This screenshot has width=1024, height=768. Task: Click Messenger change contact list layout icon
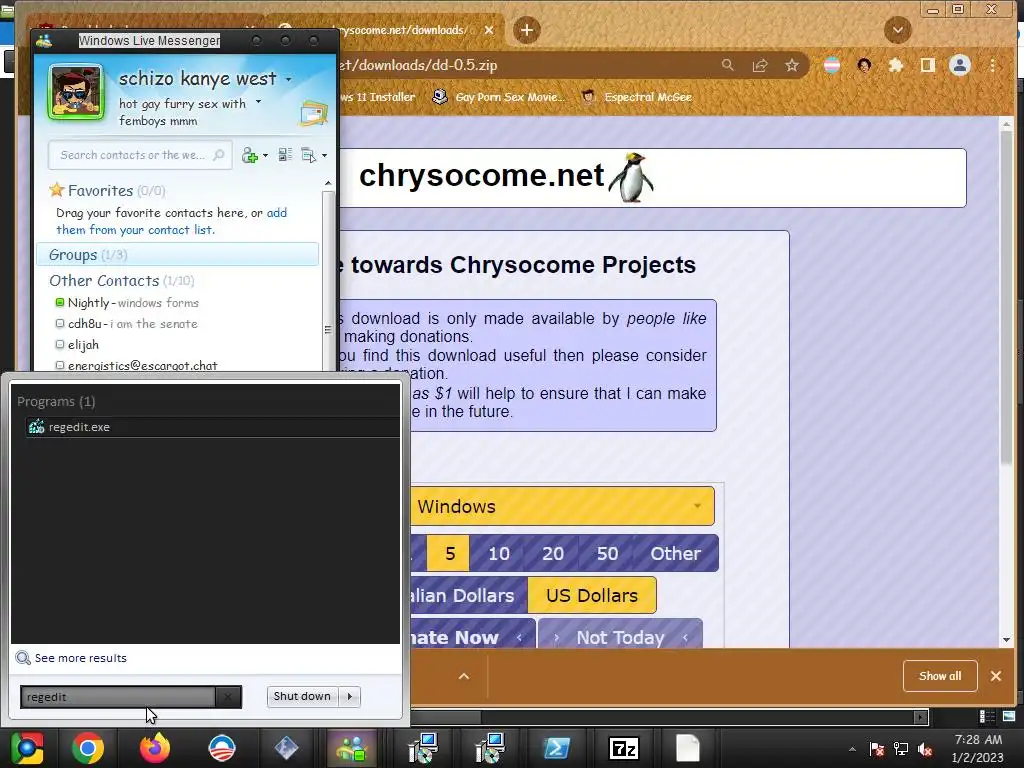285,155
